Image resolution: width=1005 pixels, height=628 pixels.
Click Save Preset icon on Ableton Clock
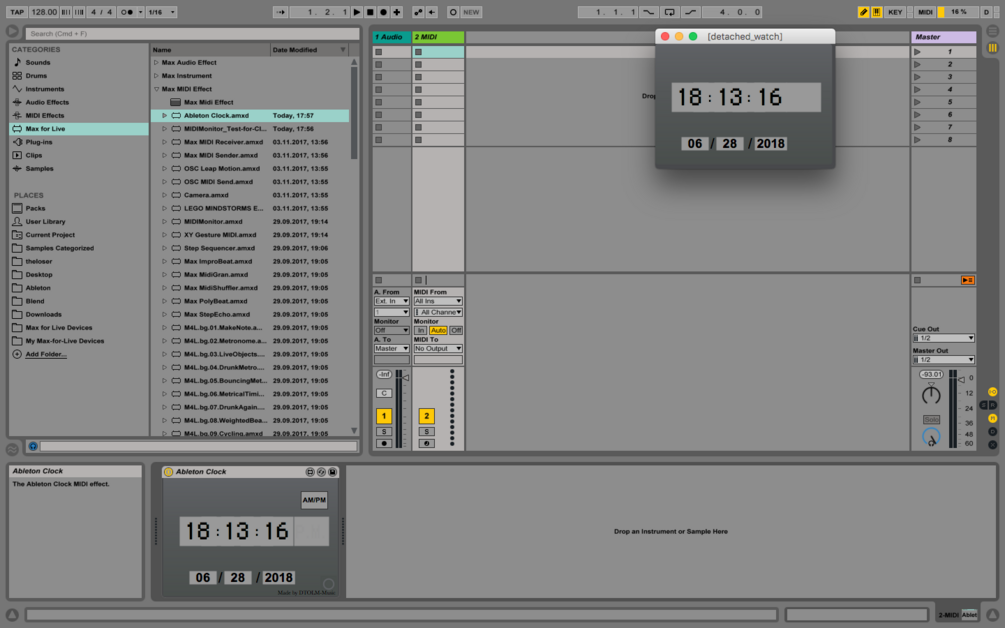(333, 472)
